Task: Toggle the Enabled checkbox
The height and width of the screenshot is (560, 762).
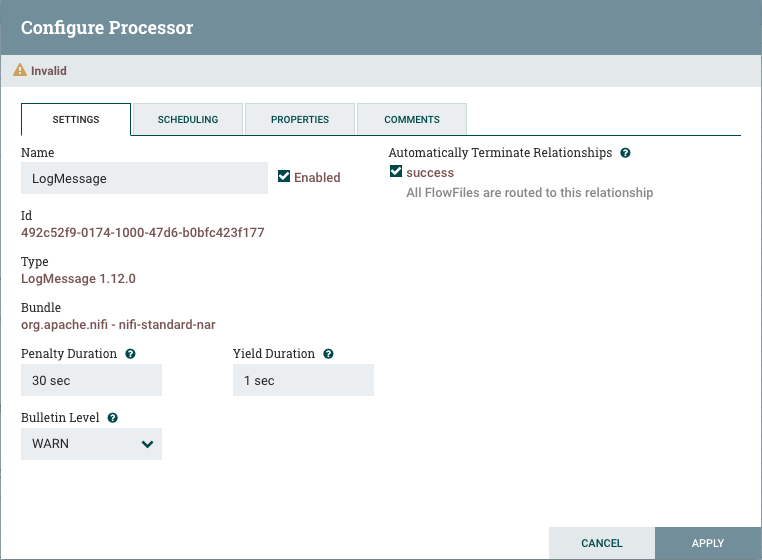Action: pyautogui.click(x=284, y=177)
